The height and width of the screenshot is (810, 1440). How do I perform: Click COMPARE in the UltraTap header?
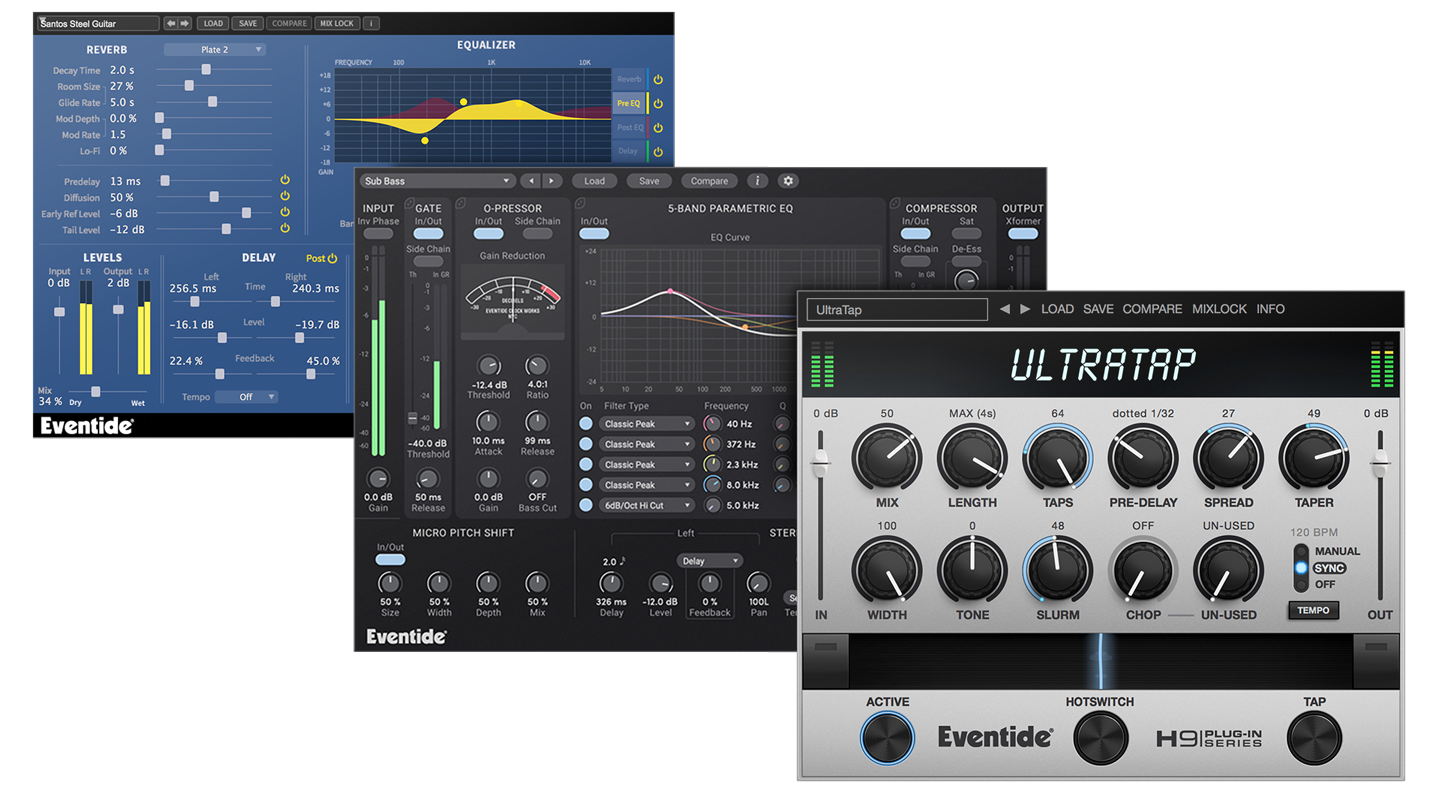[1152, 309]
